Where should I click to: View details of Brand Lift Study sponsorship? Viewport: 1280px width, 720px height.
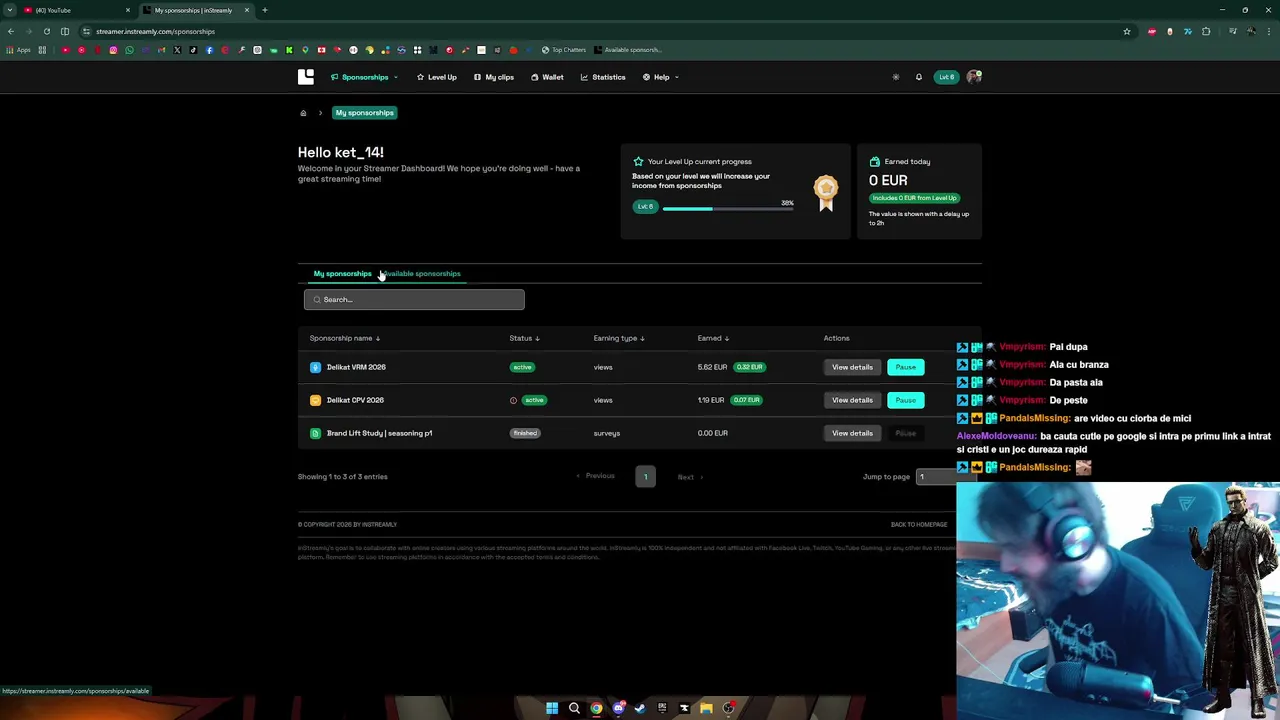(852, 433)
